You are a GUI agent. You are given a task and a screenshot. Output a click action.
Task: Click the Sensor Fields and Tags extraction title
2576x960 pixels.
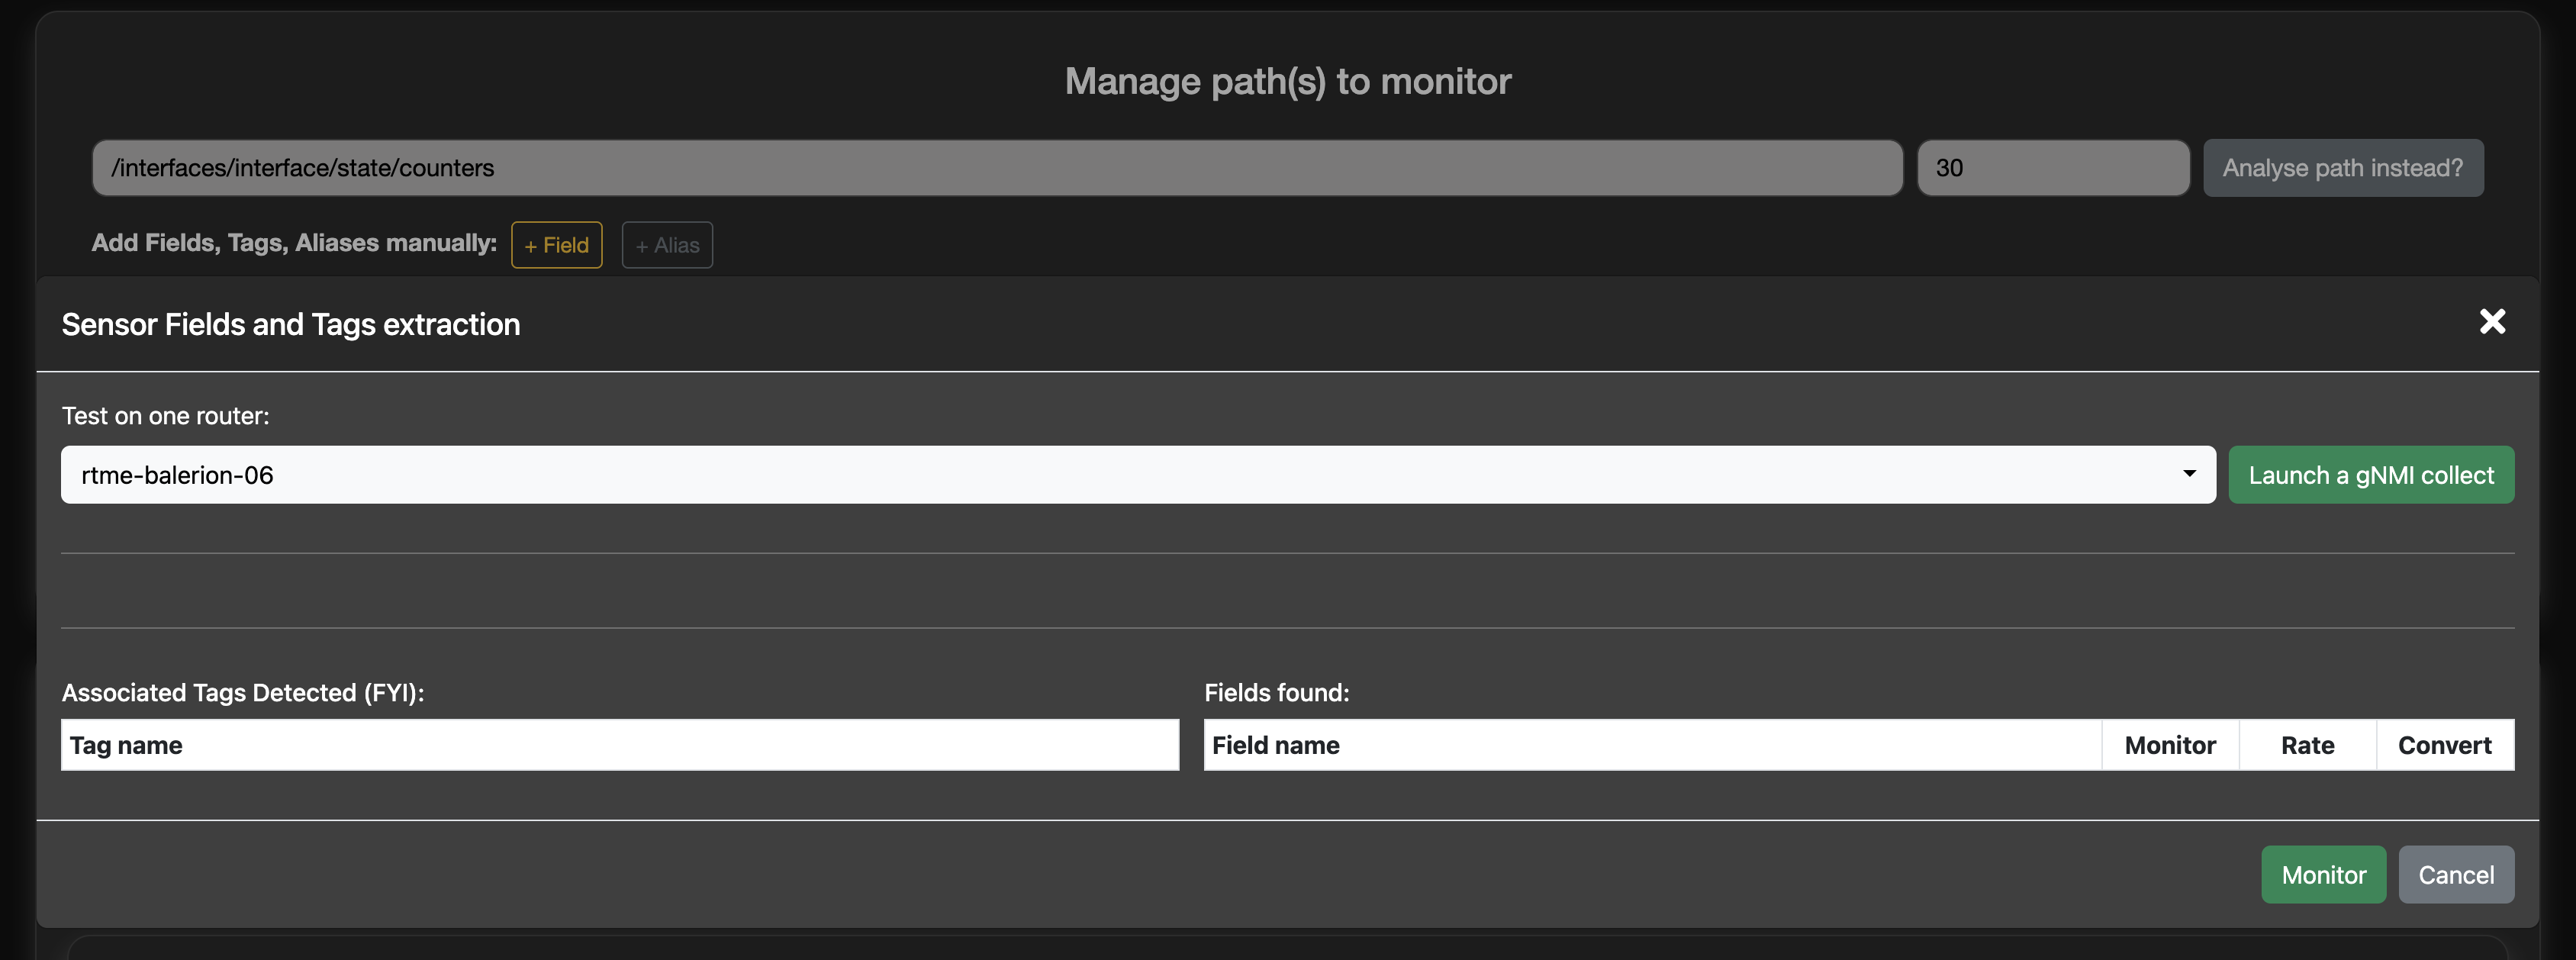pos(291,324)
